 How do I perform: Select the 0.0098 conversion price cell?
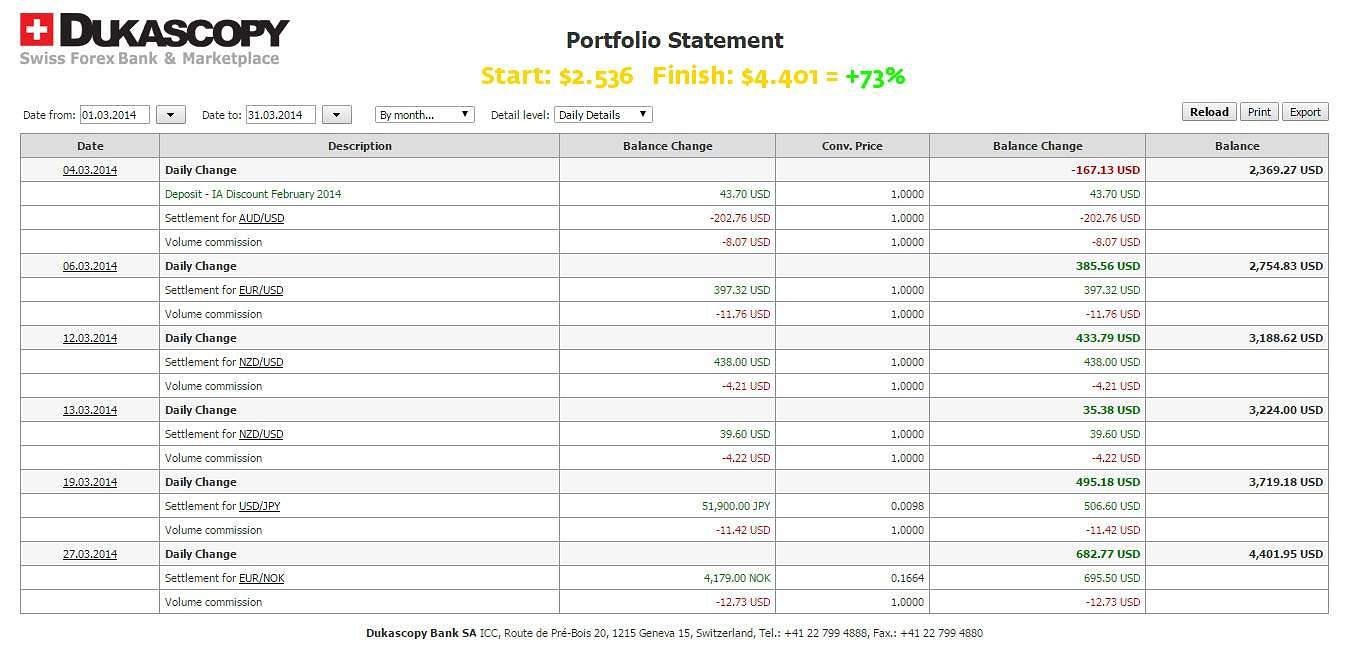tap(852, 506)
